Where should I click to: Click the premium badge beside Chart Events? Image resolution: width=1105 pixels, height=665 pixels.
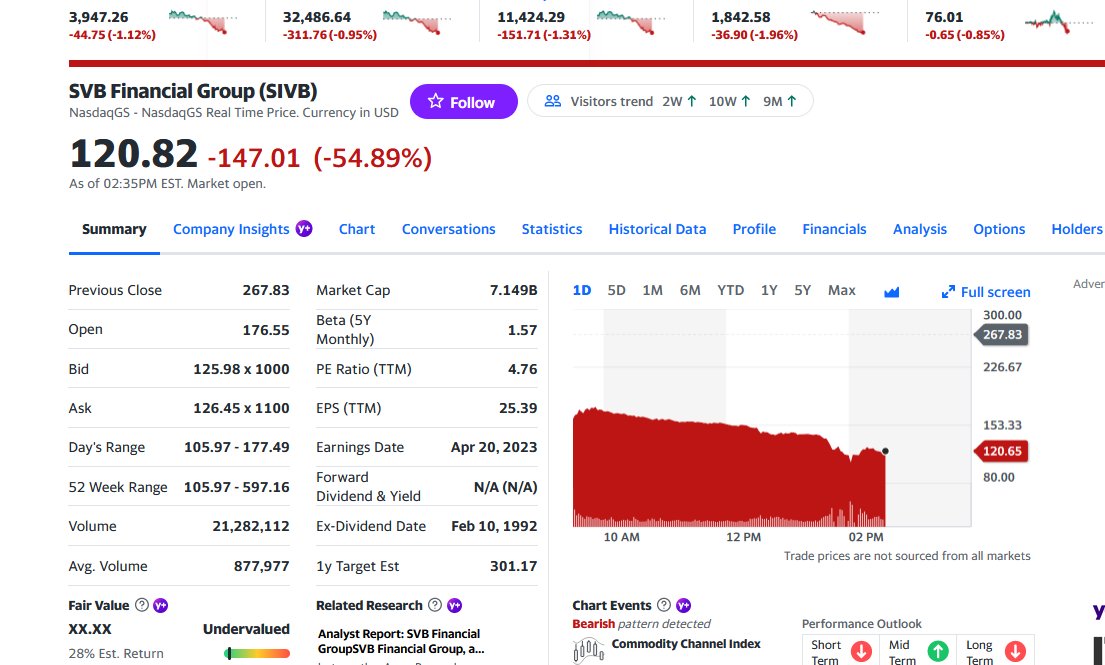tap(684, 605)
